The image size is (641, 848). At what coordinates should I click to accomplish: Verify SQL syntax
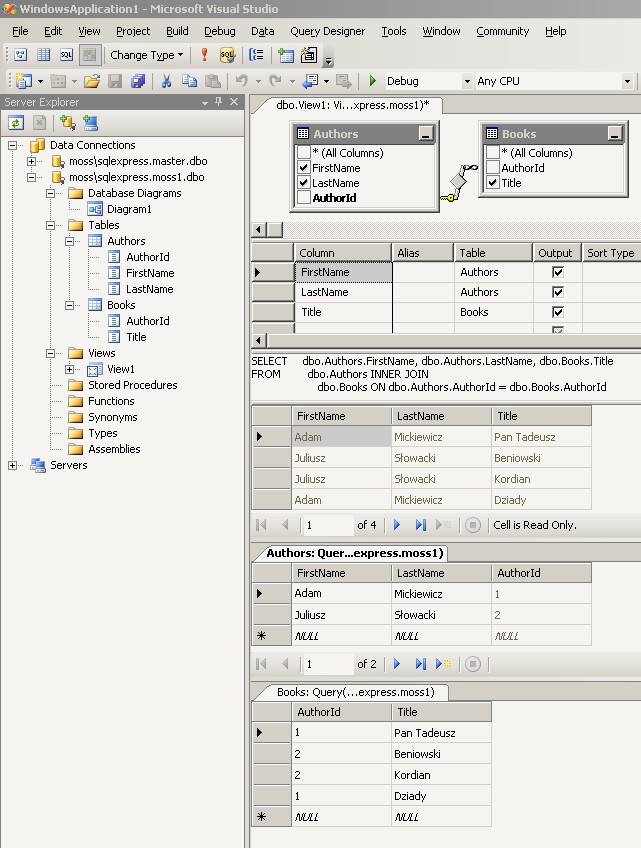(227, 55)
